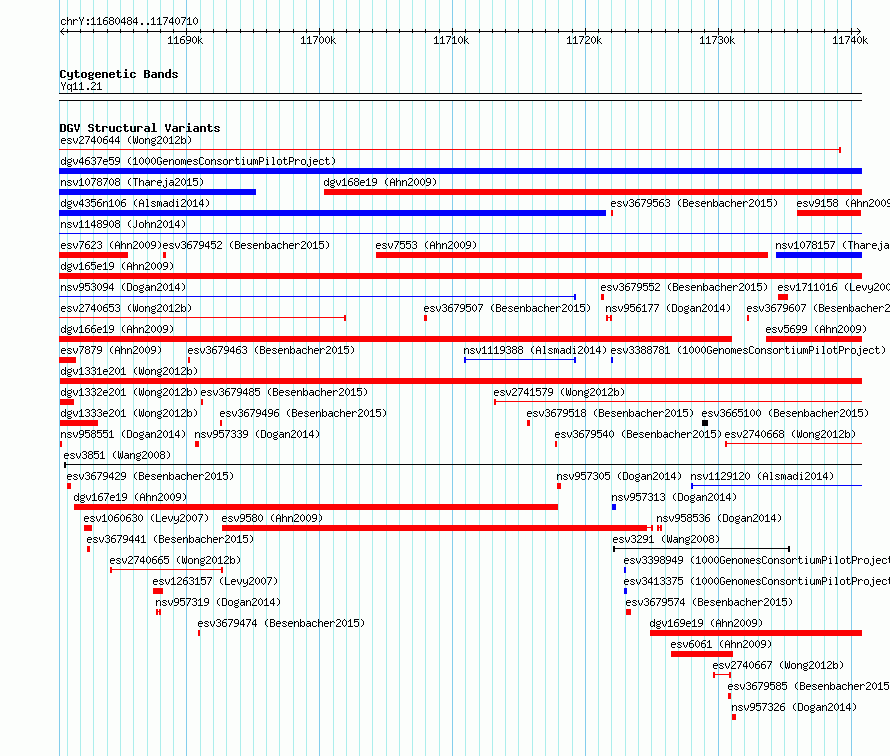Open esv2740667 (Wong2012b) label

[x=779, y=665]
